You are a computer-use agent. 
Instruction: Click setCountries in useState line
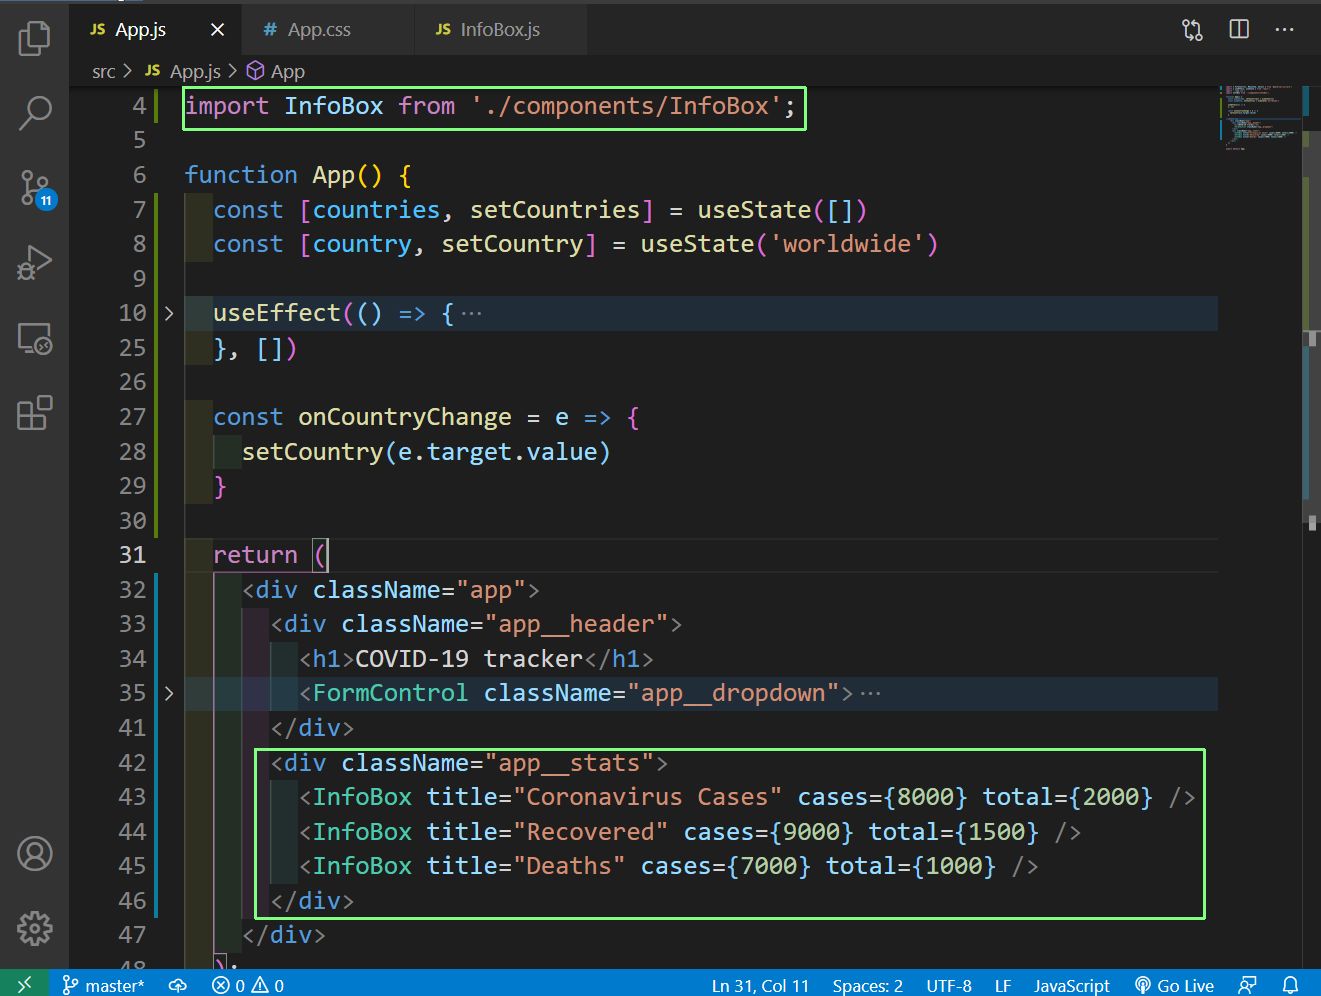pyautogui.click(x=555, y=210)
